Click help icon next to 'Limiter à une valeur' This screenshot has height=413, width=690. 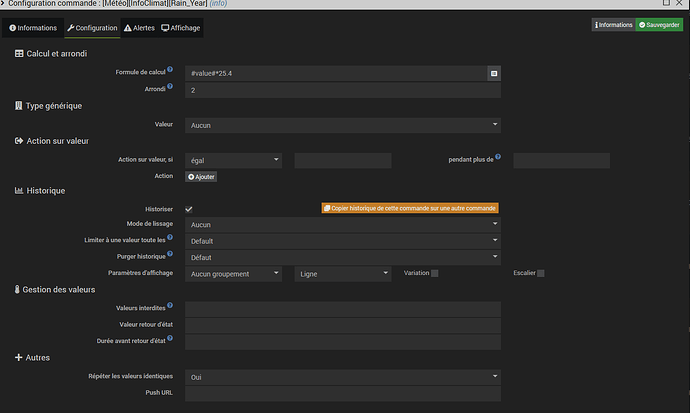170,238
